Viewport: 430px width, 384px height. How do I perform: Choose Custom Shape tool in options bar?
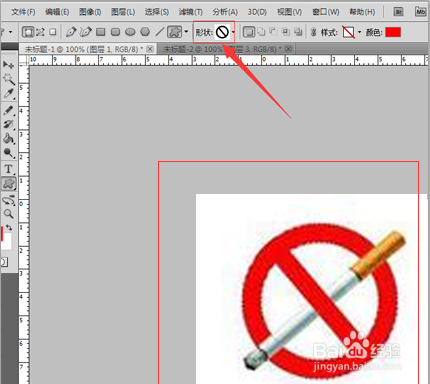(175, 32)
